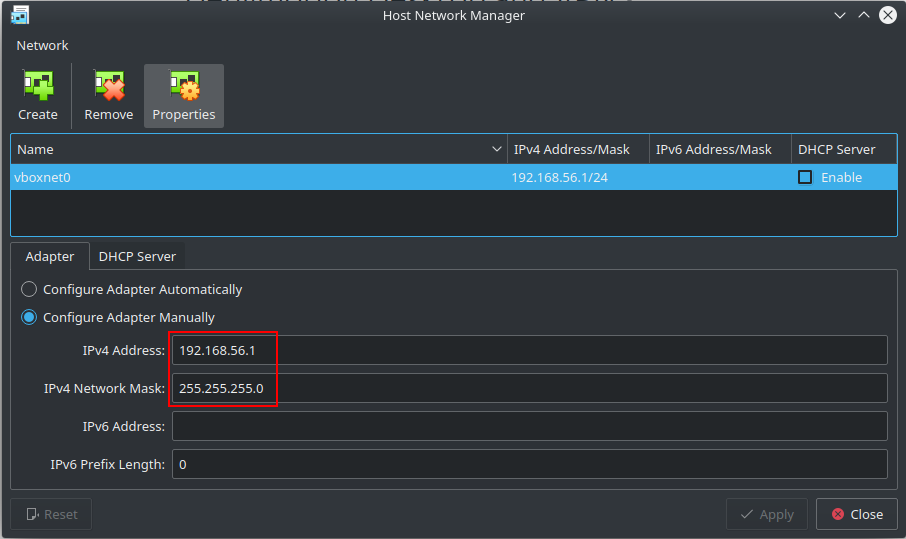Click the Remove network icon
Viewport: 906px width, 539px height.
[109, 86]
